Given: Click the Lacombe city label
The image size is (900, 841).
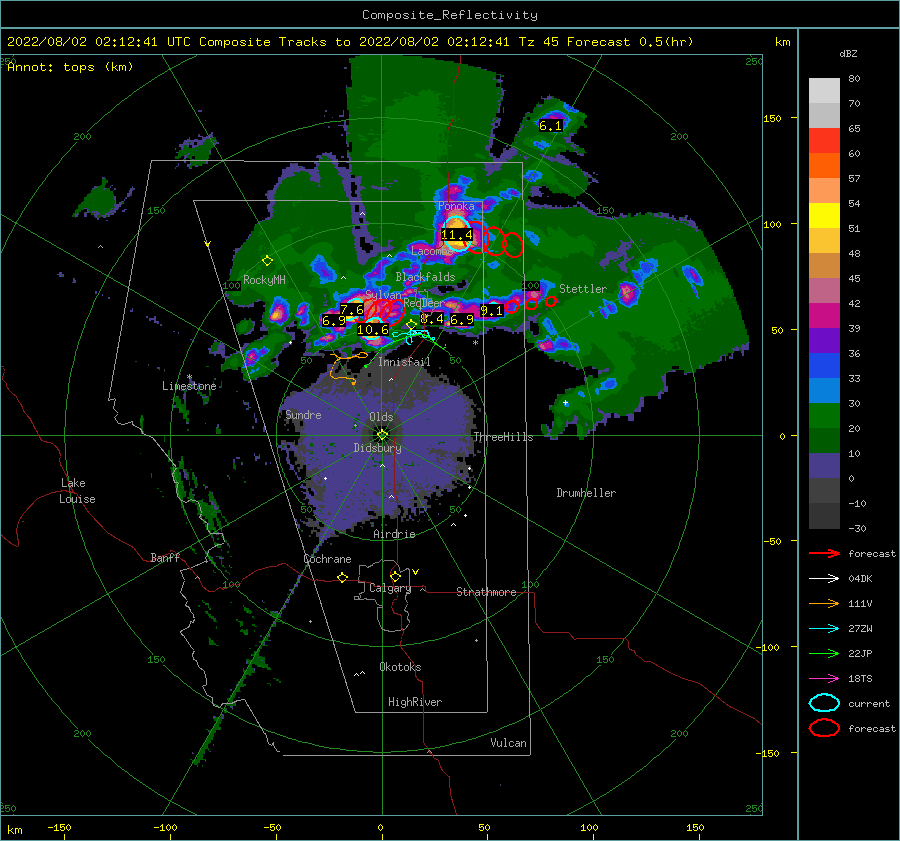Looking at the screenshot, I should (432, 251).
